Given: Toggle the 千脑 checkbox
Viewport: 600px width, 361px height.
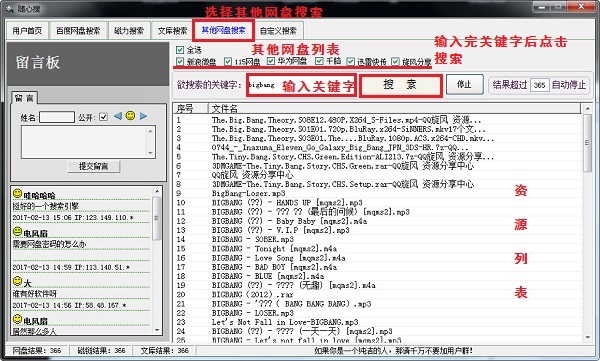Looking at the screenshot, I should click(319, 61).
